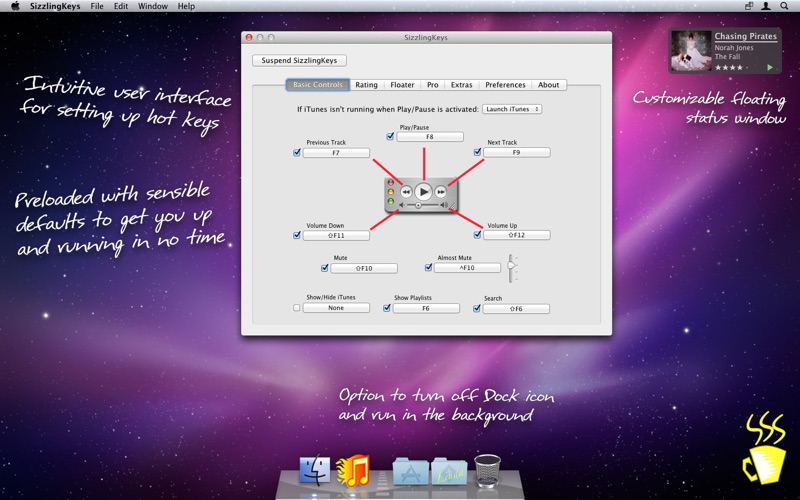Switch to the Rating tab
800x500 pixels.
click(366, 85)
